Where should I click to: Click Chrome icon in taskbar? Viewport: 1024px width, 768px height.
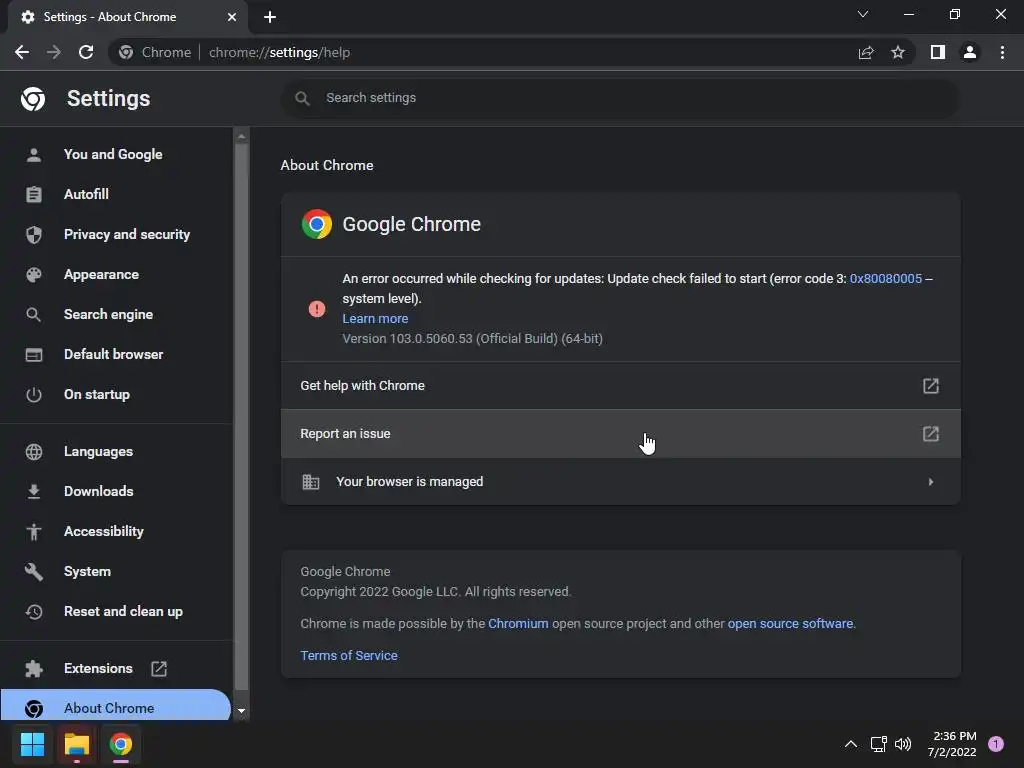pyautogui.click(x=120, y=744)
